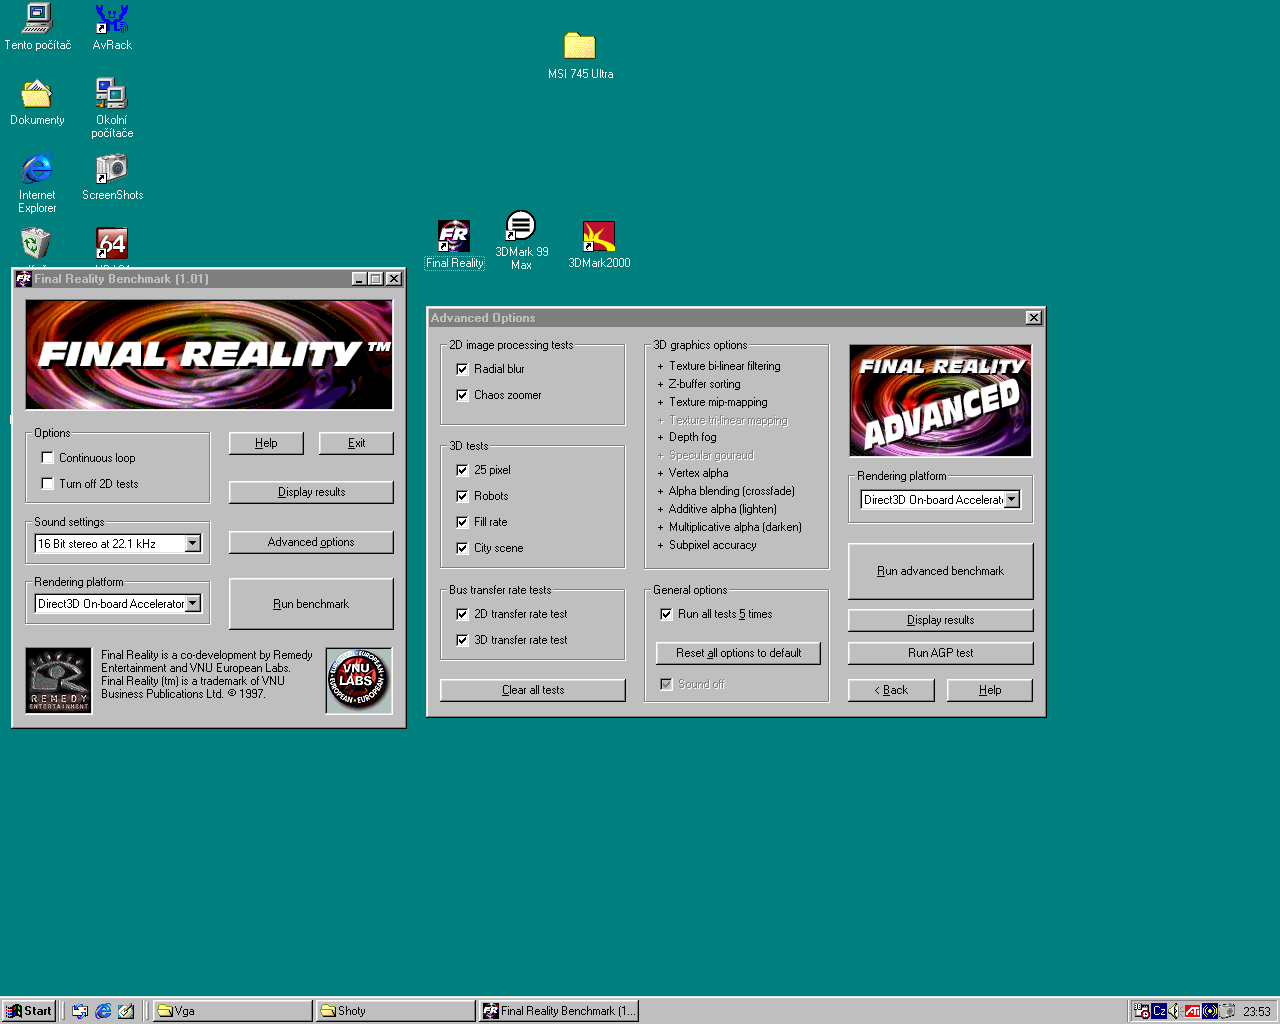The height and width of the screenshot is (1024, 1280).
Task: Expand the Sound settings dropdown
Action: tap(193, 544)
